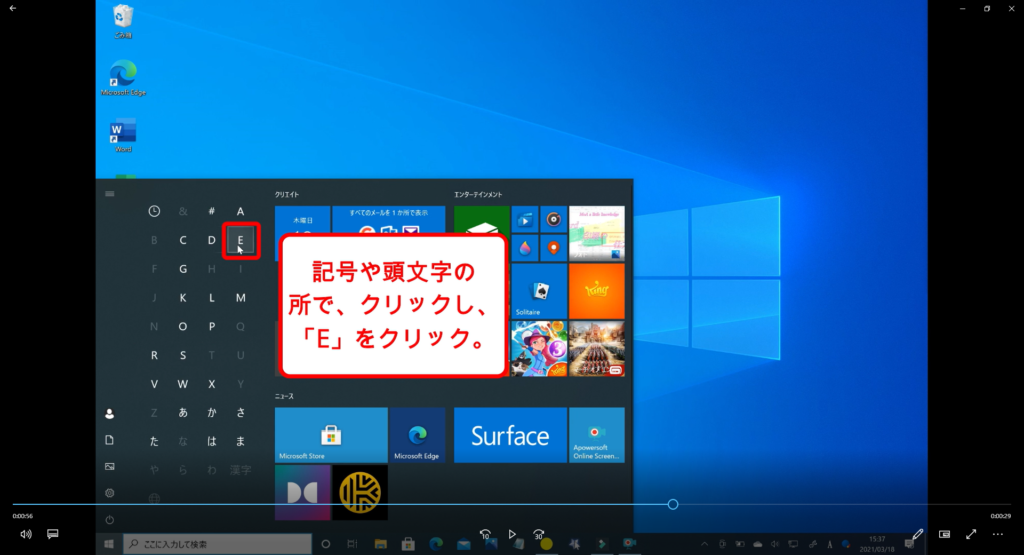The image size is (1024, 555).
Task: Enter full screen mode
Action: click(970, 534)
